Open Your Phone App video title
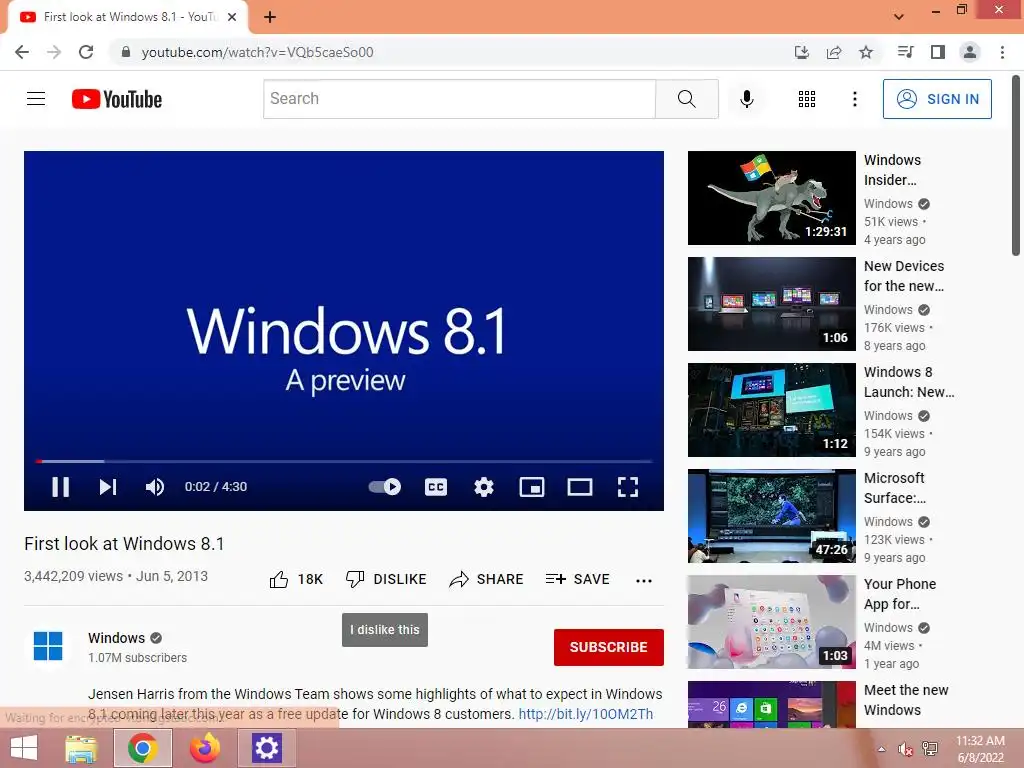The image size is (1024, 768). click(x=900, y=594)
